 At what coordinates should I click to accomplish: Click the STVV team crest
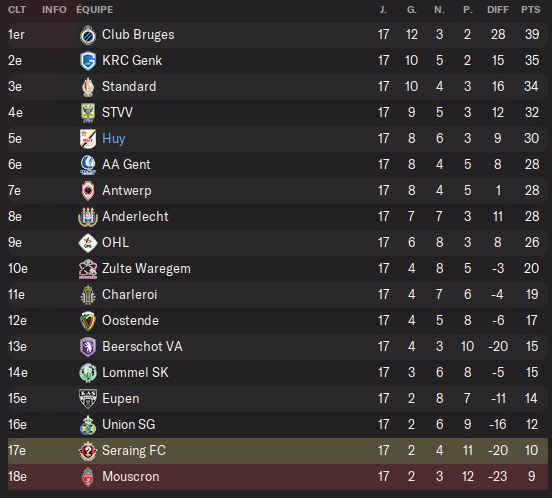point(88,113)
